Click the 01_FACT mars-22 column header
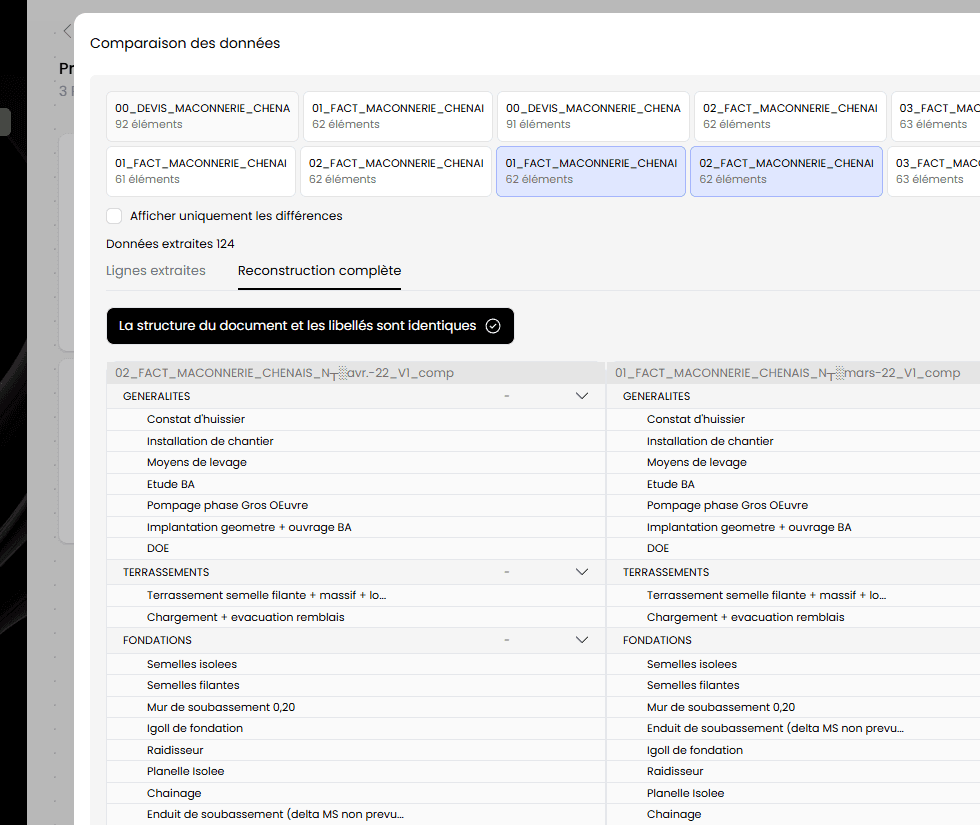This screenshot has width=980, height=825. click(x=793, y=372)
